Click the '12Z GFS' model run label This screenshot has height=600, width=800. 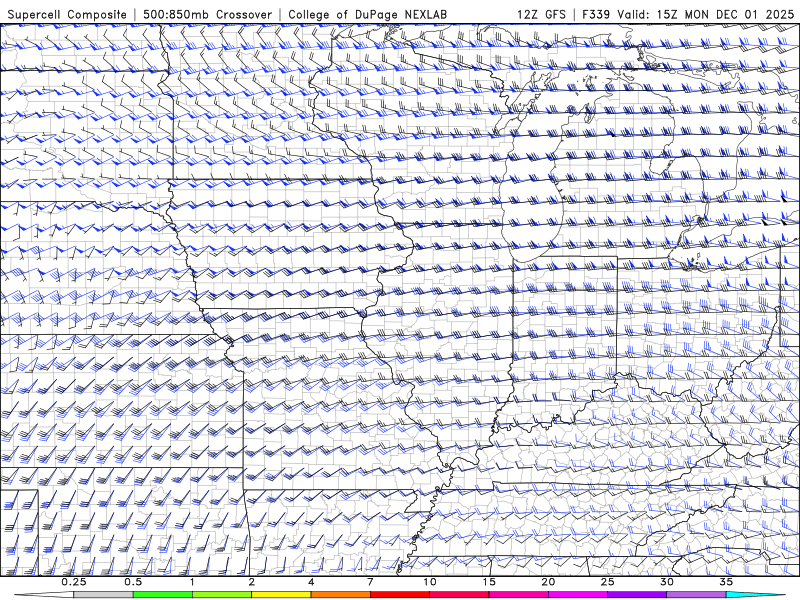[x=541, y=14]
